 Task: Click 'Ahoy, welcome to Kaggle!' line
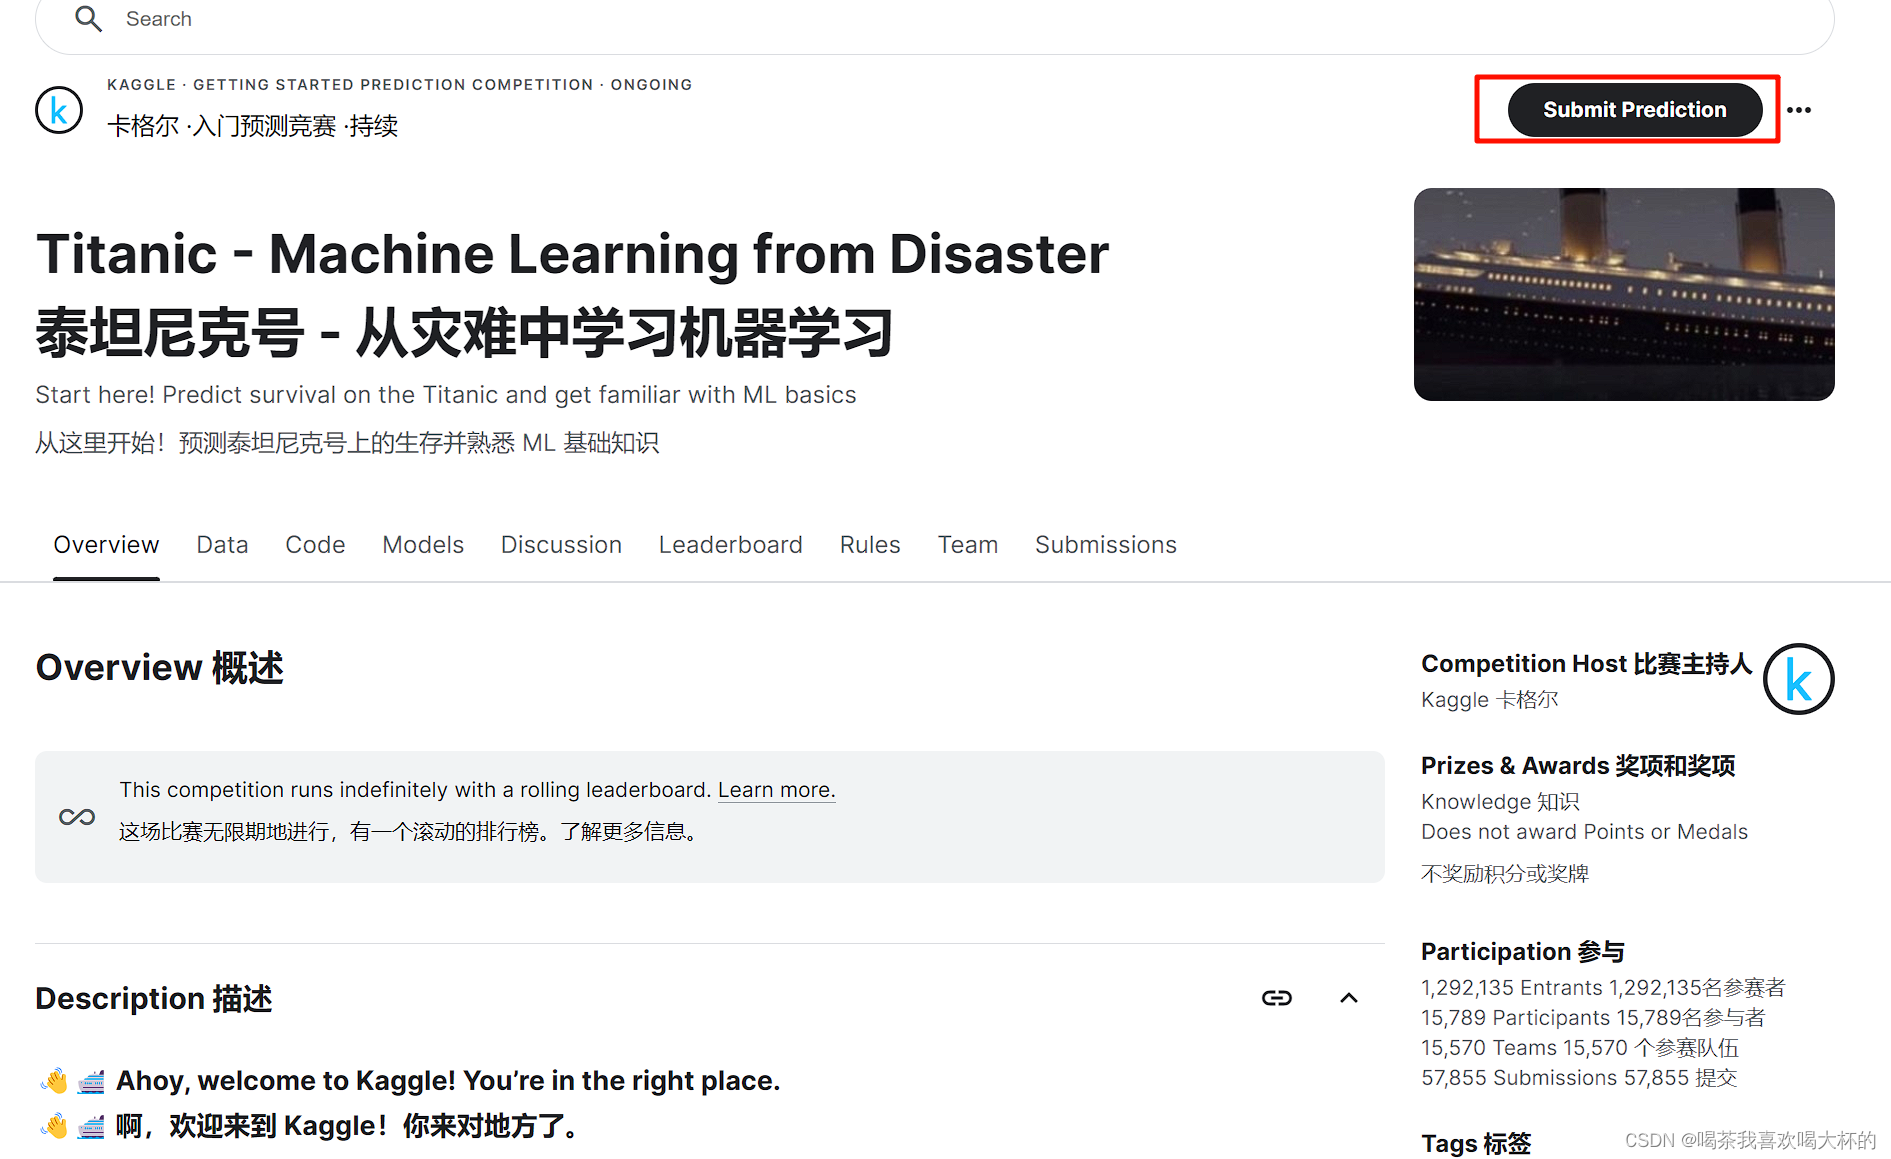(x=448, y=1081)
